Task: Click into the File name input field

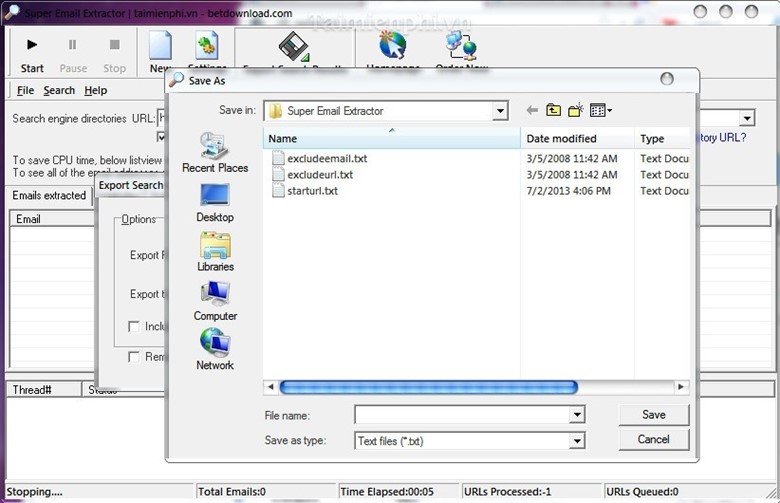Action: pyautogui.click(x=462, y=414)
